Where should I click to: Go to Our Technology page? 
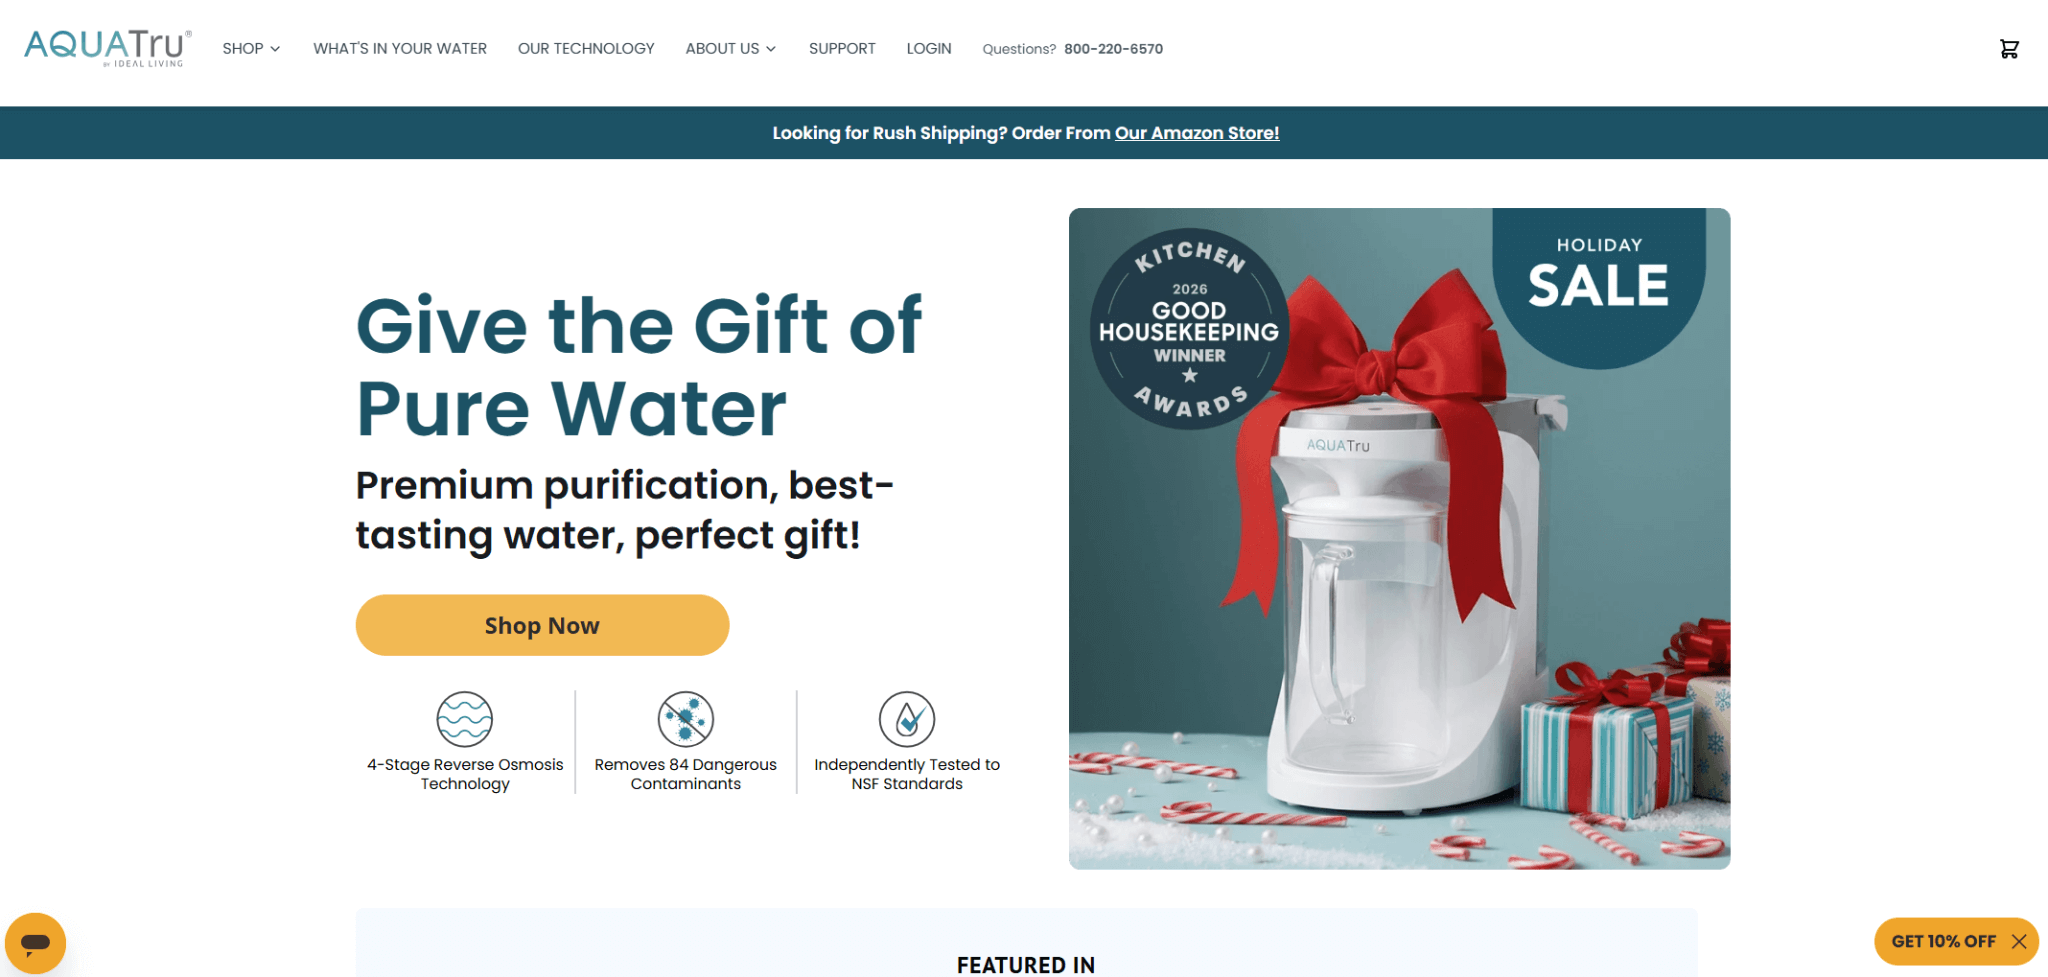[x=586, y=48]
